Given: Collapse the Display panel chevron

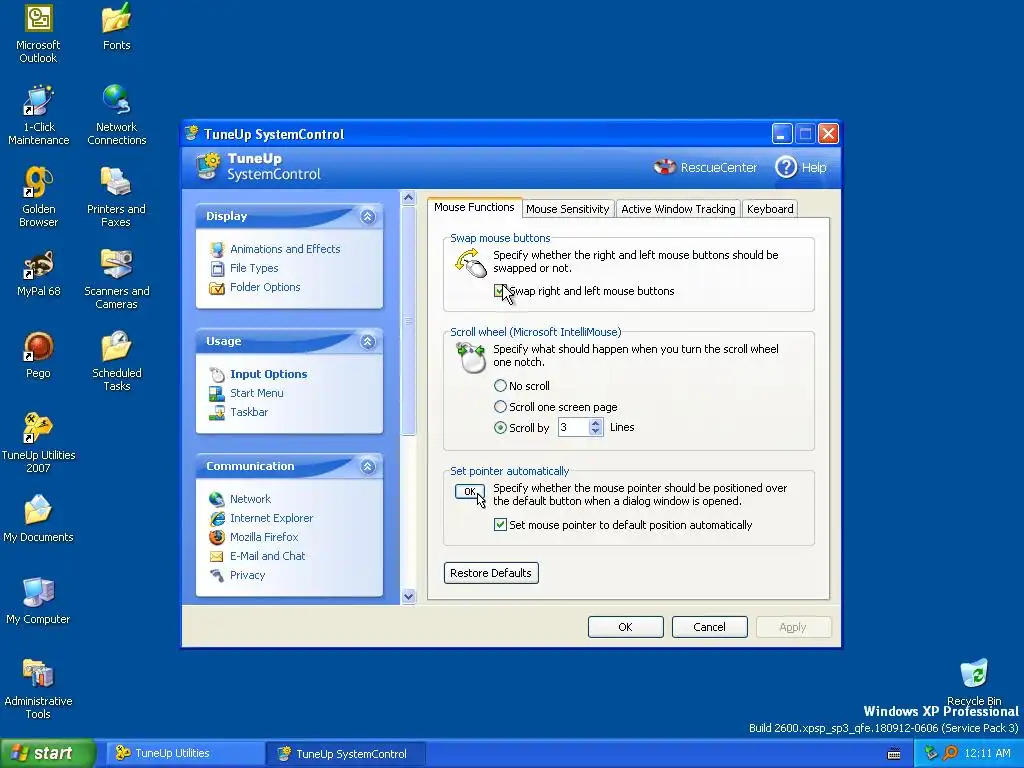Looking at the screenshot, I should pyautogui.click(x=368, y=217).
